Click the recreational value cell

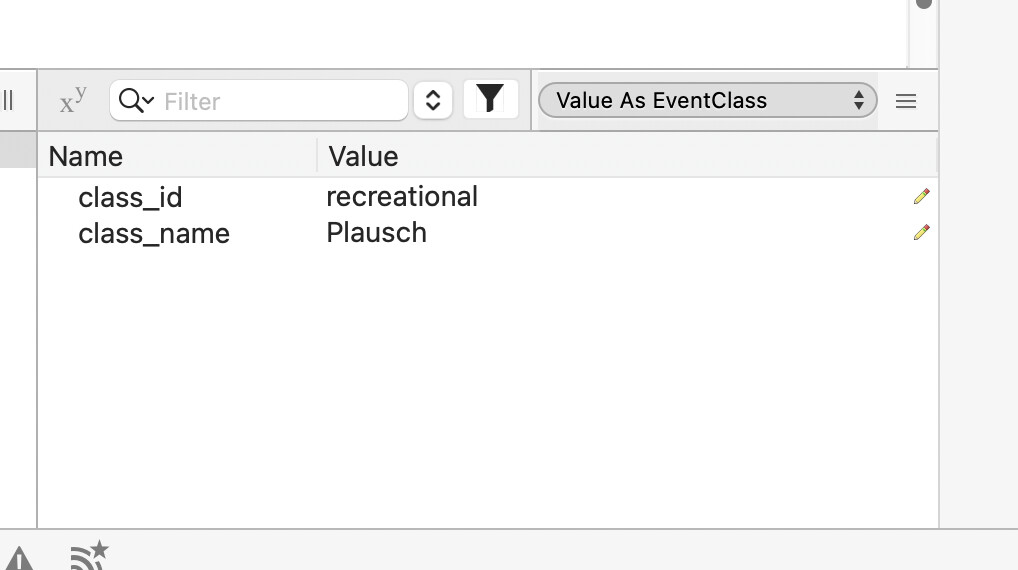(402, 196)
